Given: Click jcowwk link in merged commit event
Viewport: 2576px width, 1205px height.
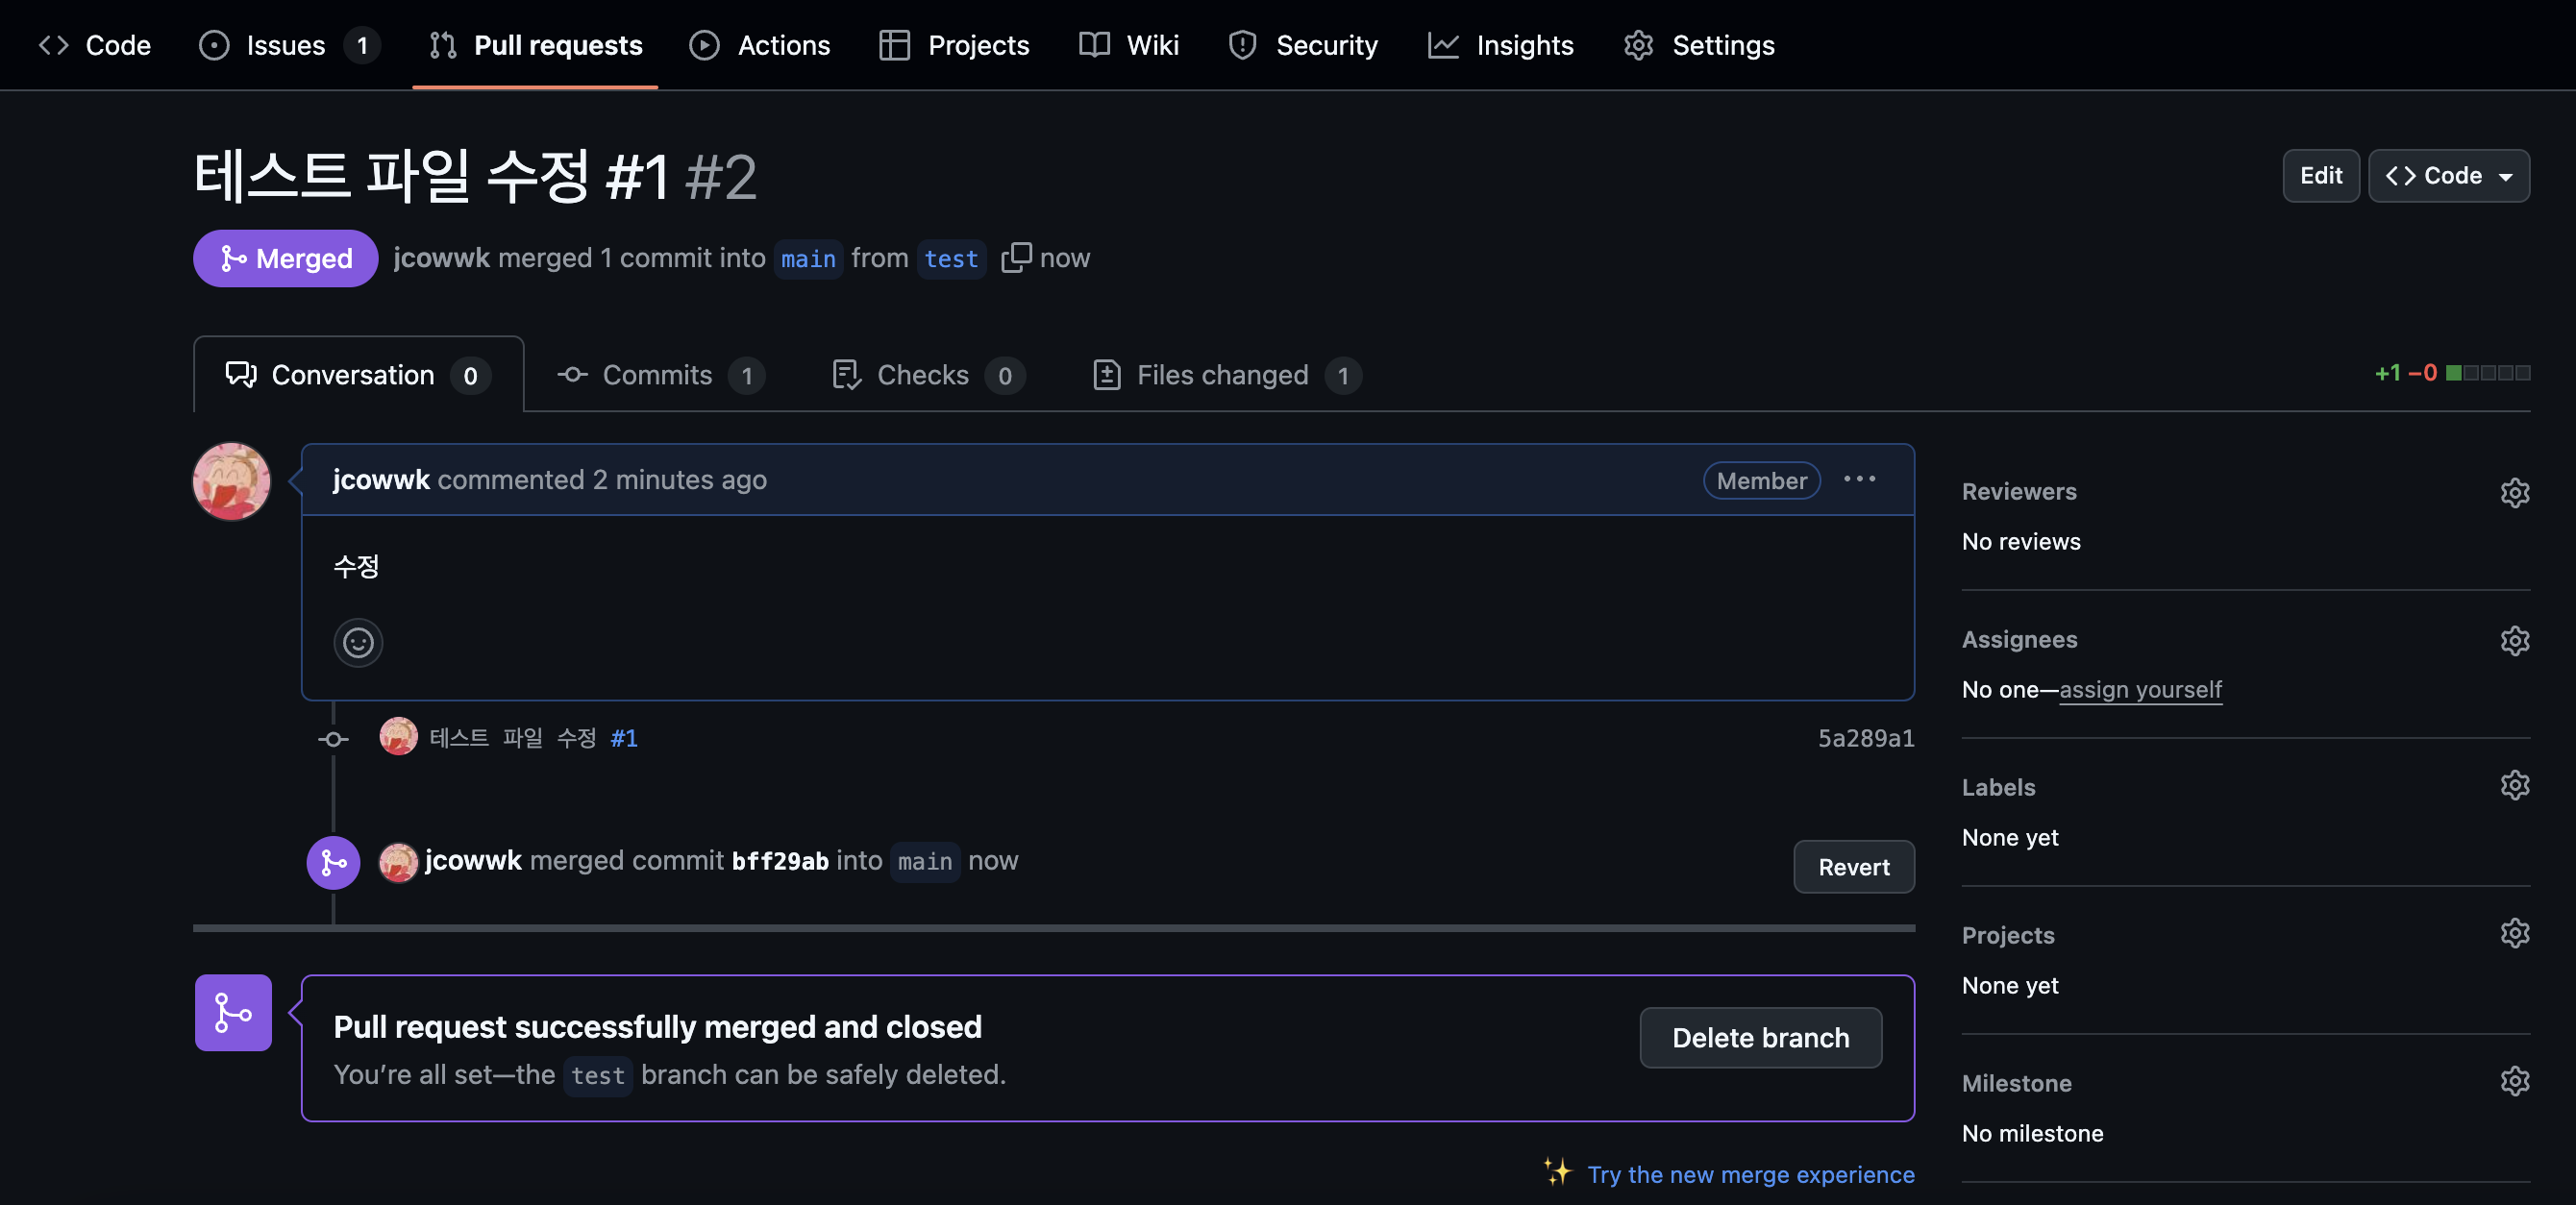Looking at the screenshot, I should (x=473, y=860).
